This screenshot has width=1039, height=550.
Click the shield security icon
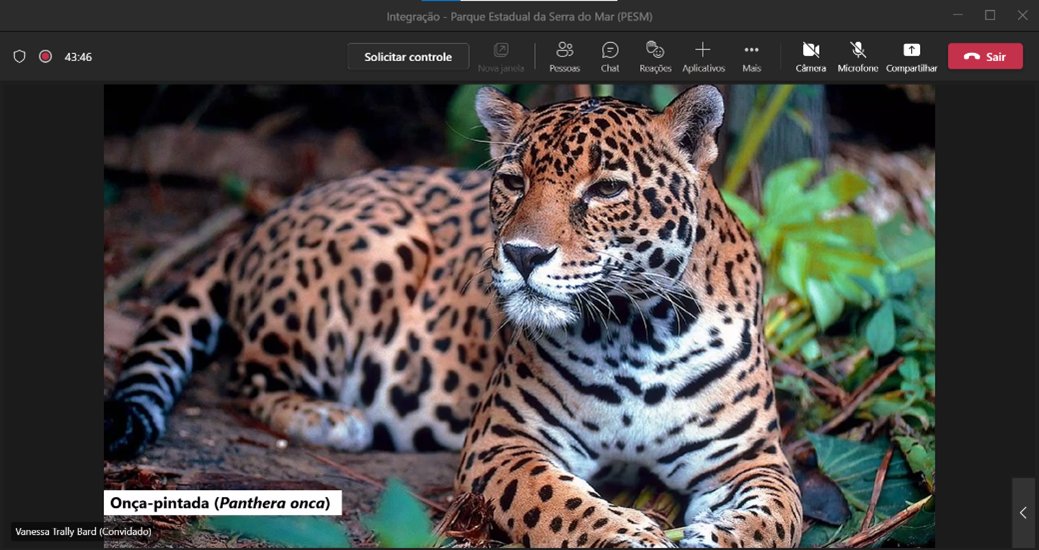click(19, 57)
